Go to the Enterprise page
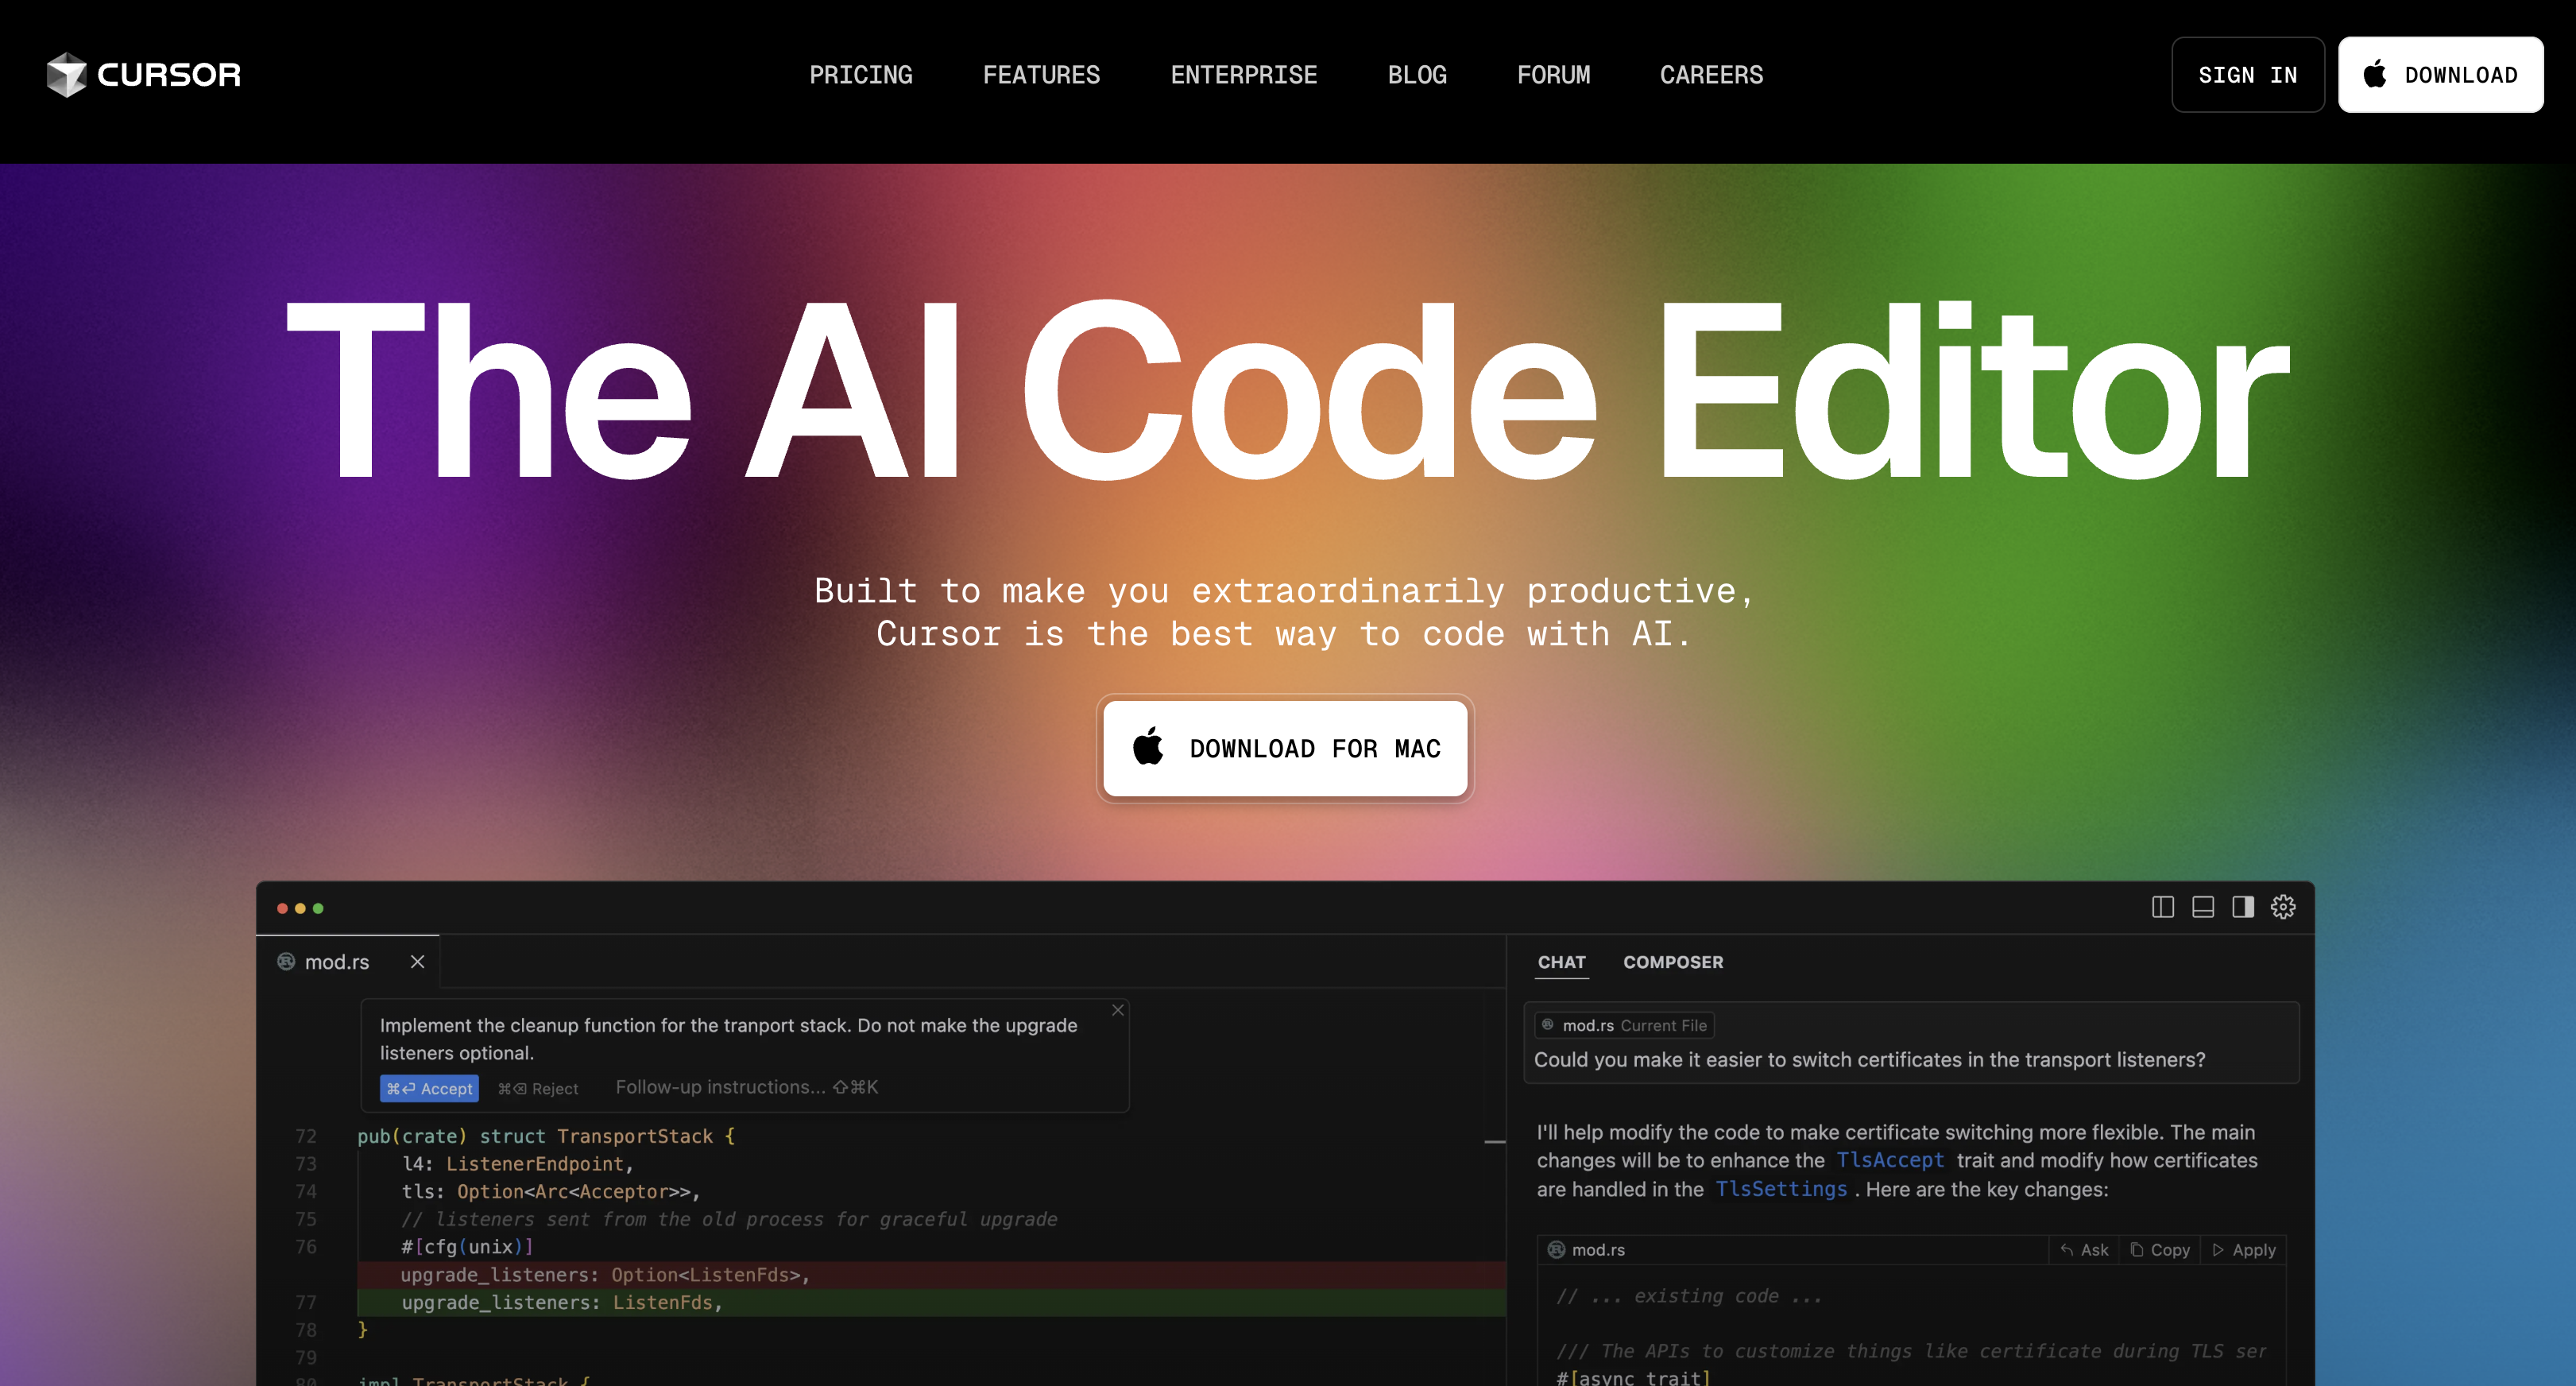 point(1243,75)
